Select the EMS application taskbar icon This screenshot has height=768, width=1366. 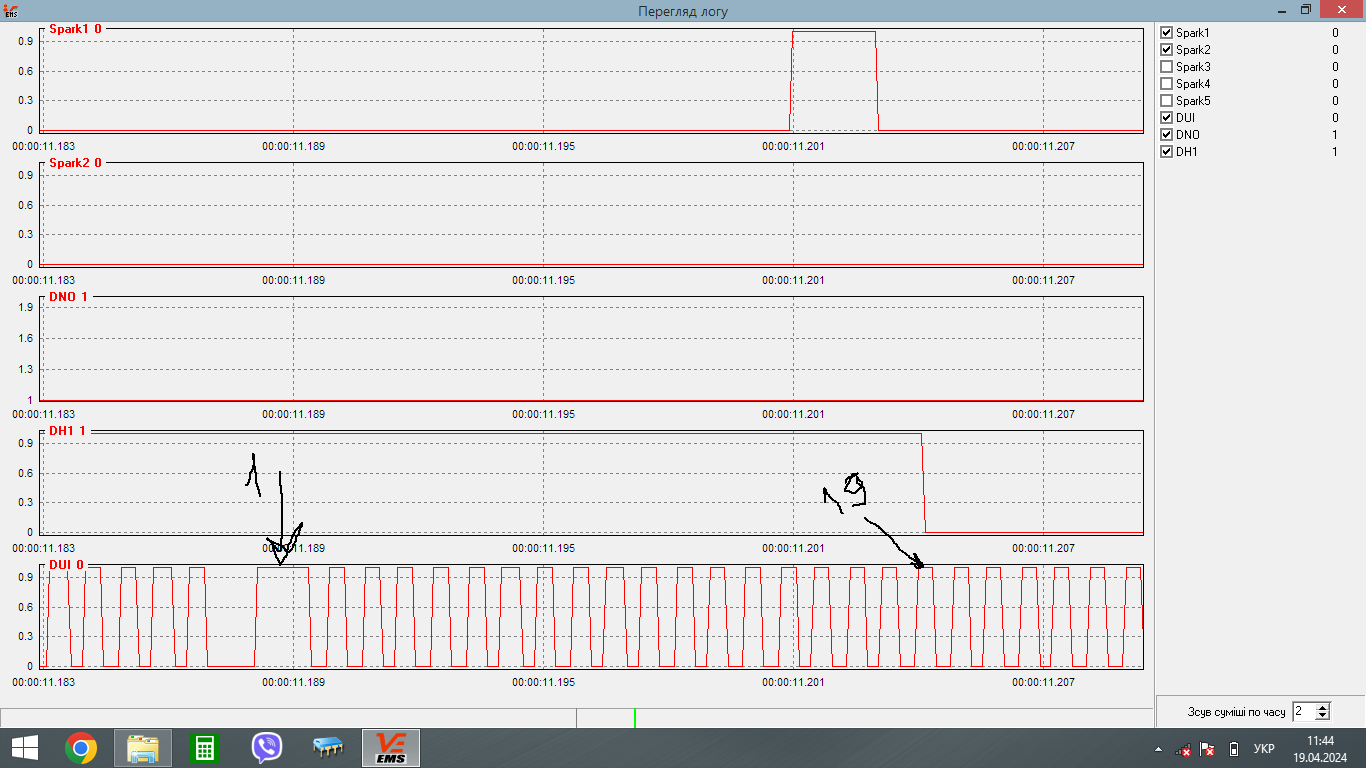click(390, 748)
